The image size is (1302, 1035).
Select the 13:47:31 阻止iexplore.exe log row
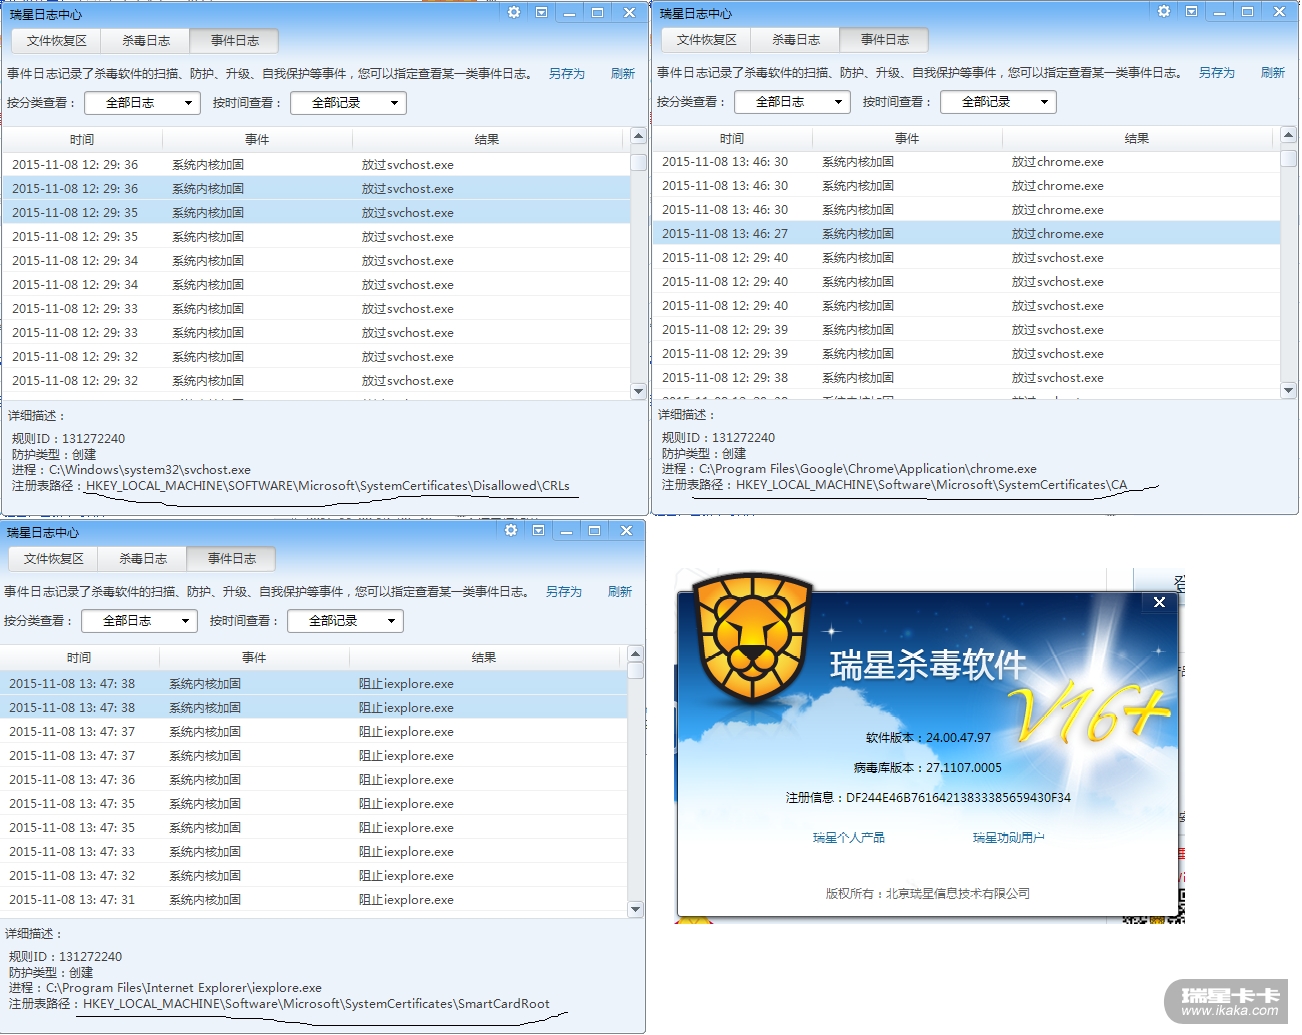314,900
